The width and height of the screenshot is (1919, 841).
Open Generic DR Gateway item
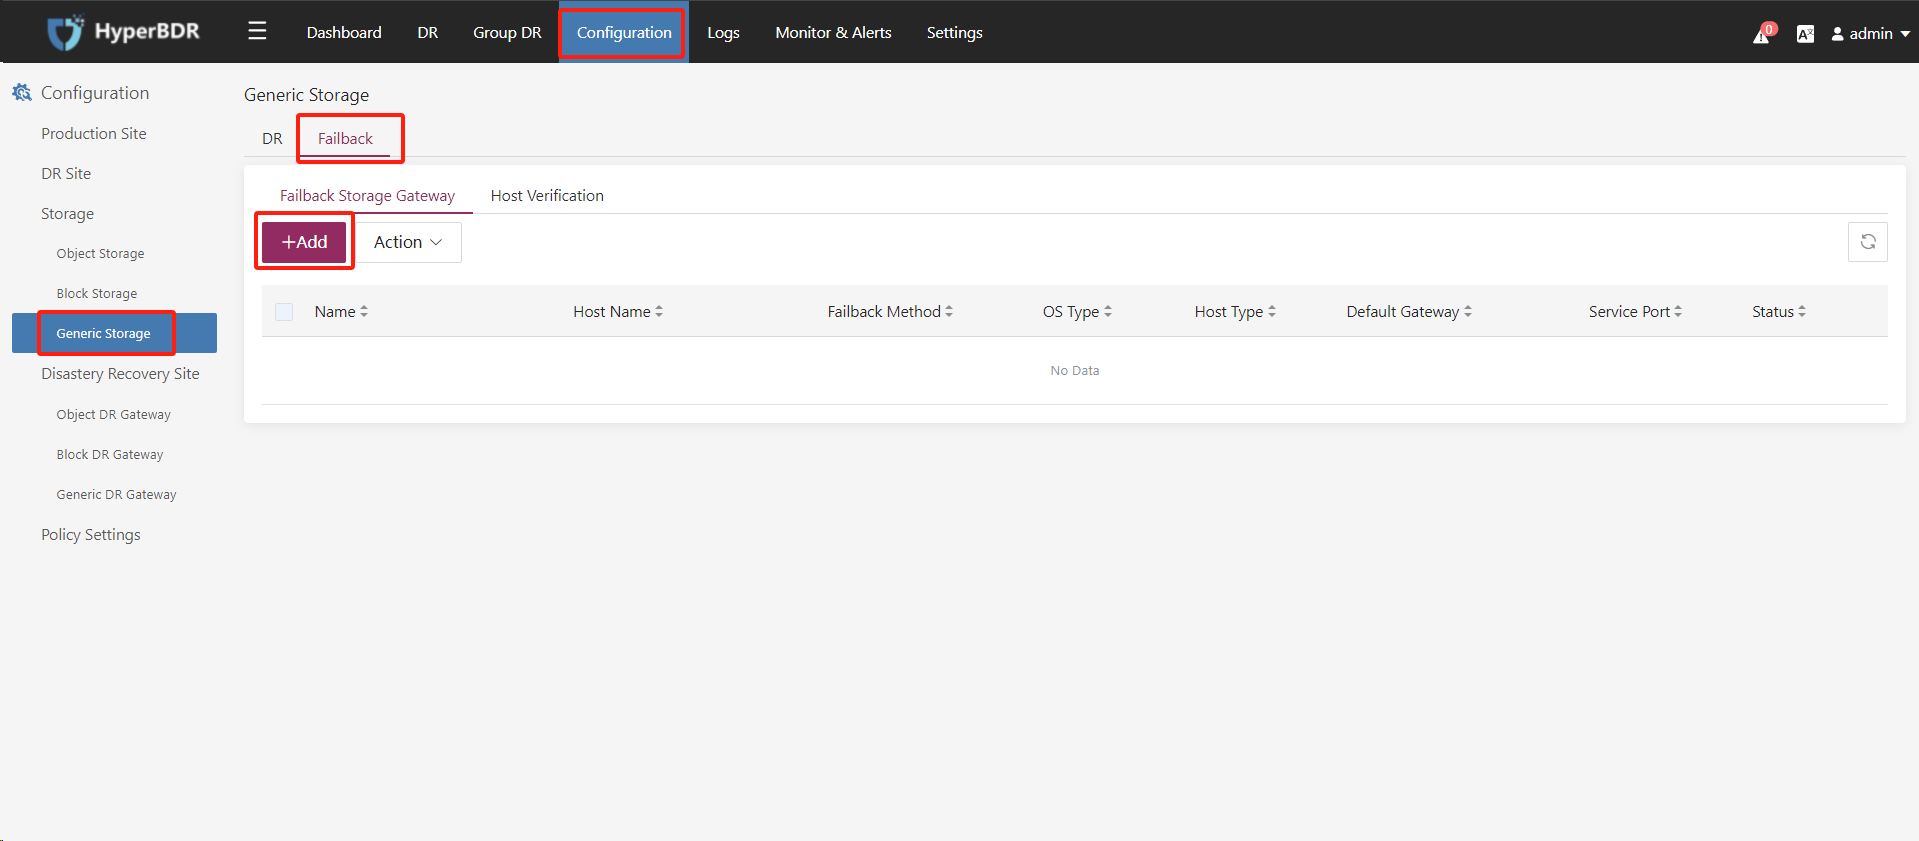[116, 495]
